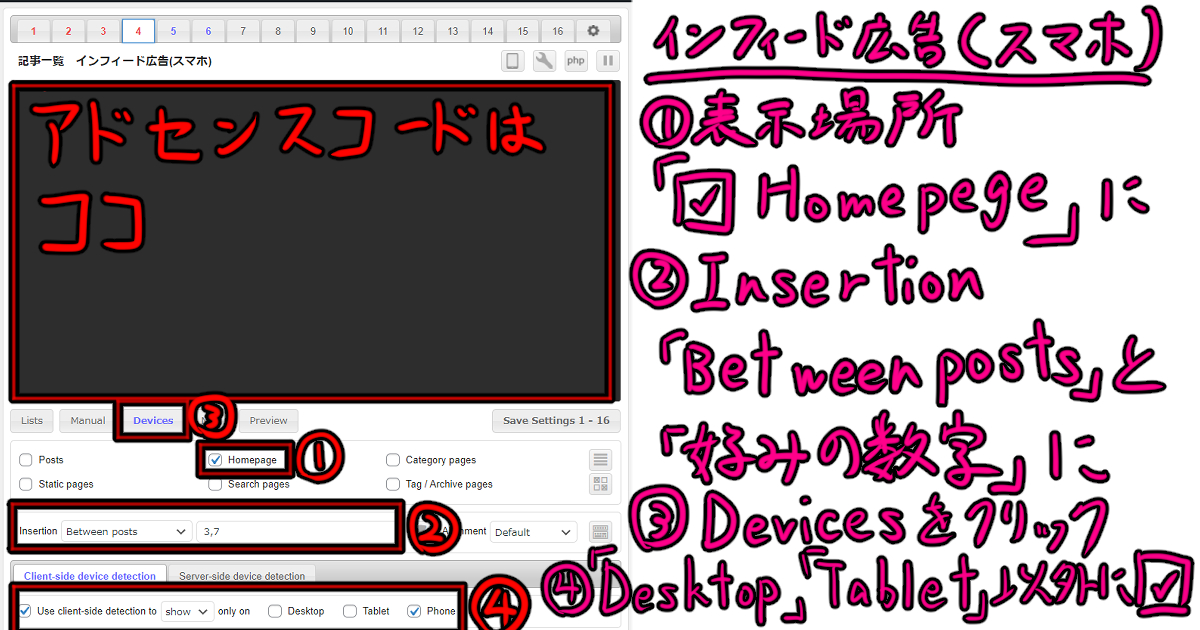Enable the Homepage checkbox
The height and width of the screenshot is (630, 1200).
(x=217, y=459)
